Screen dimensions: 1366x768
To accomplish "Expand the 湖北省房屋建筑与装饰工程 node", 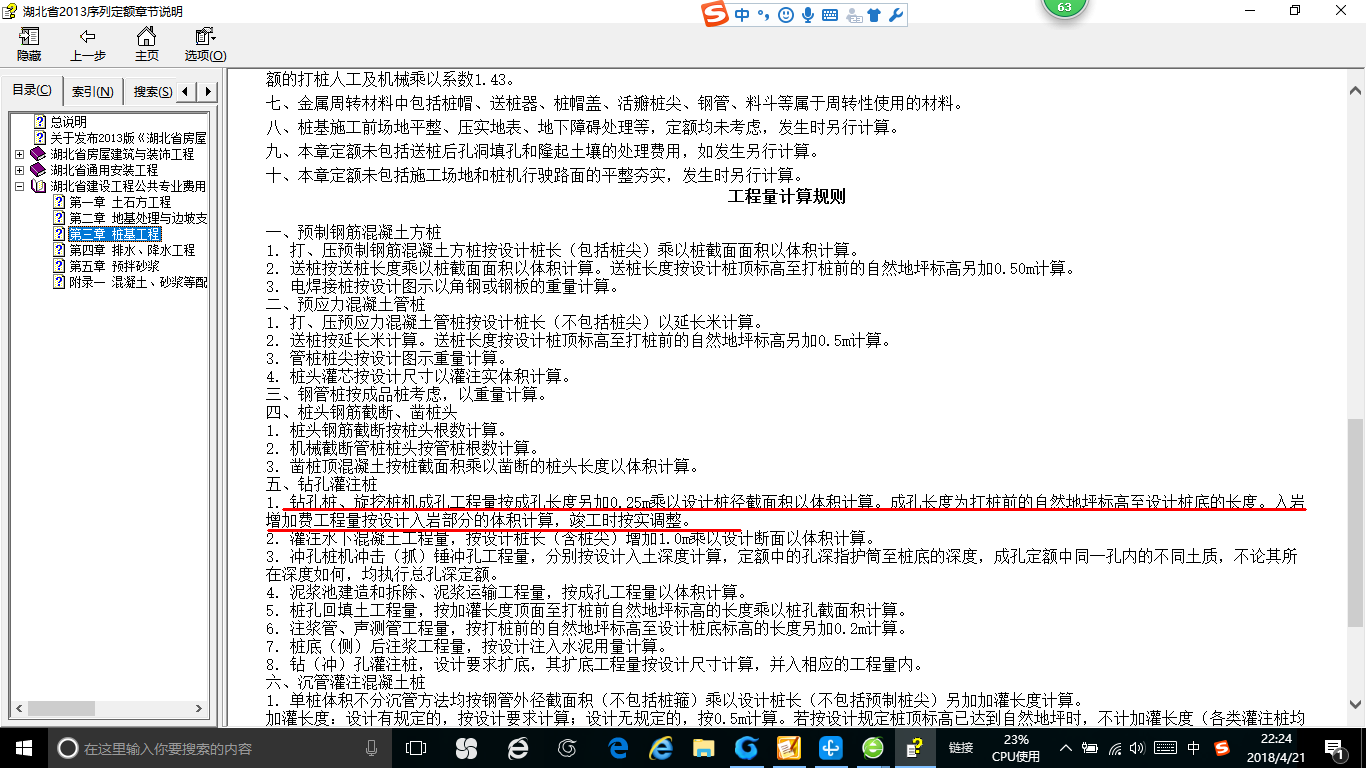I will pyautogui.click(x=20, y=154).
